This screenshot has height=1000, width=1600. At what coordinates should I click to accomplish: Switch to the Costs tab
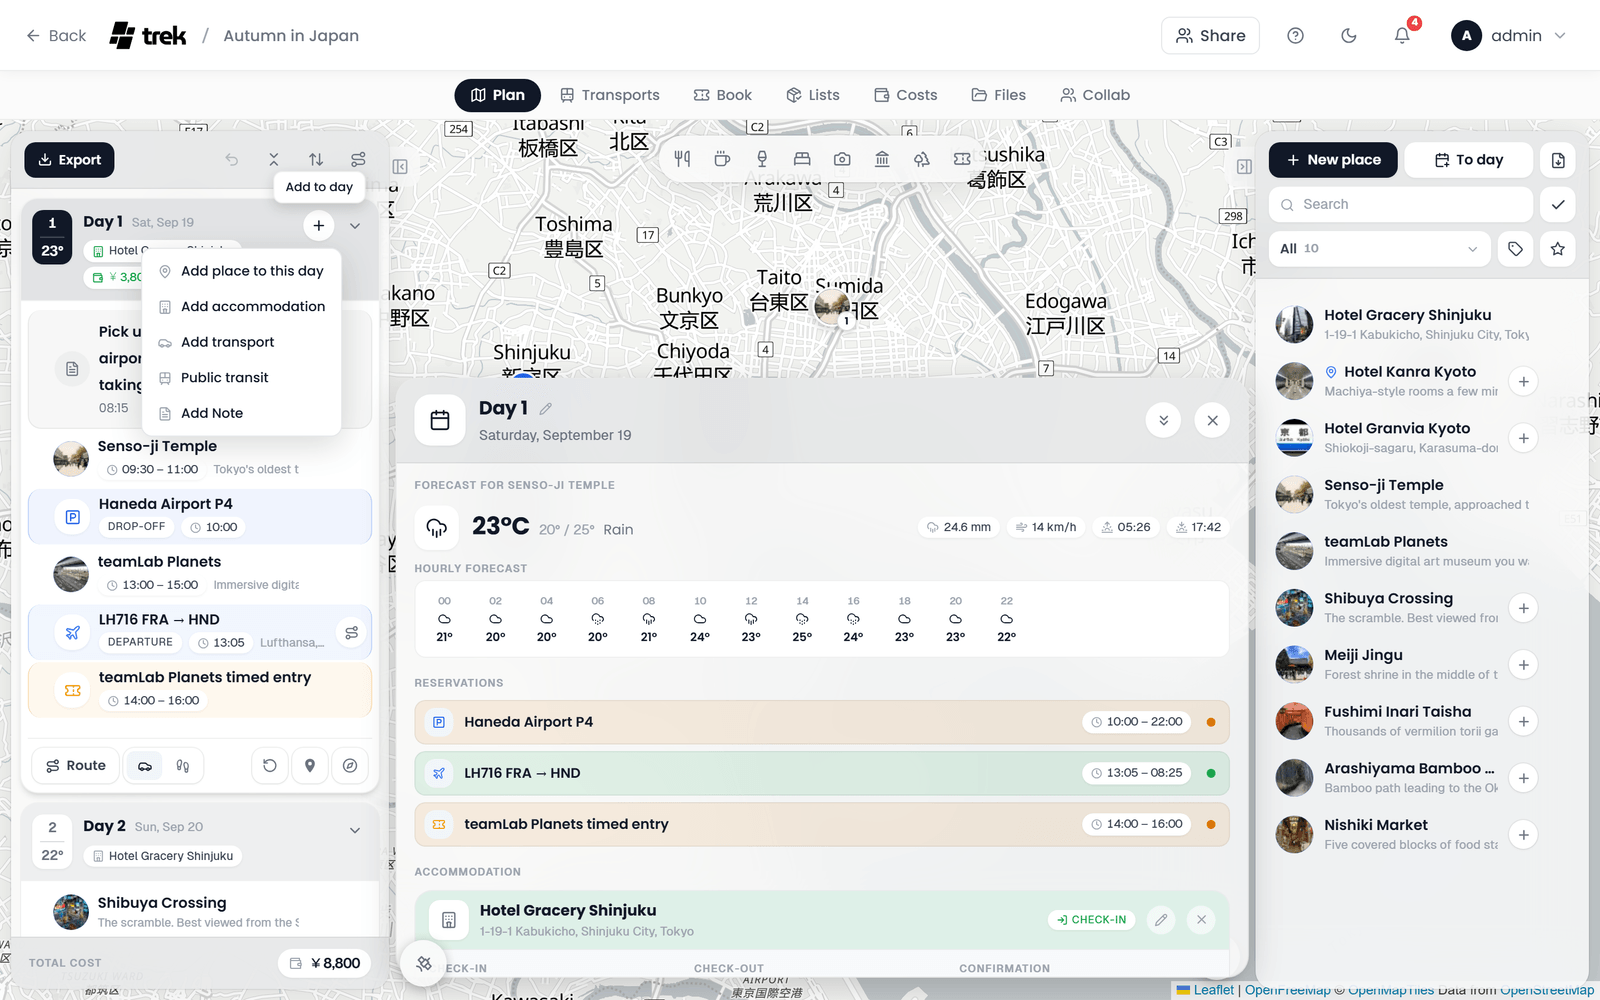point(906,95)
